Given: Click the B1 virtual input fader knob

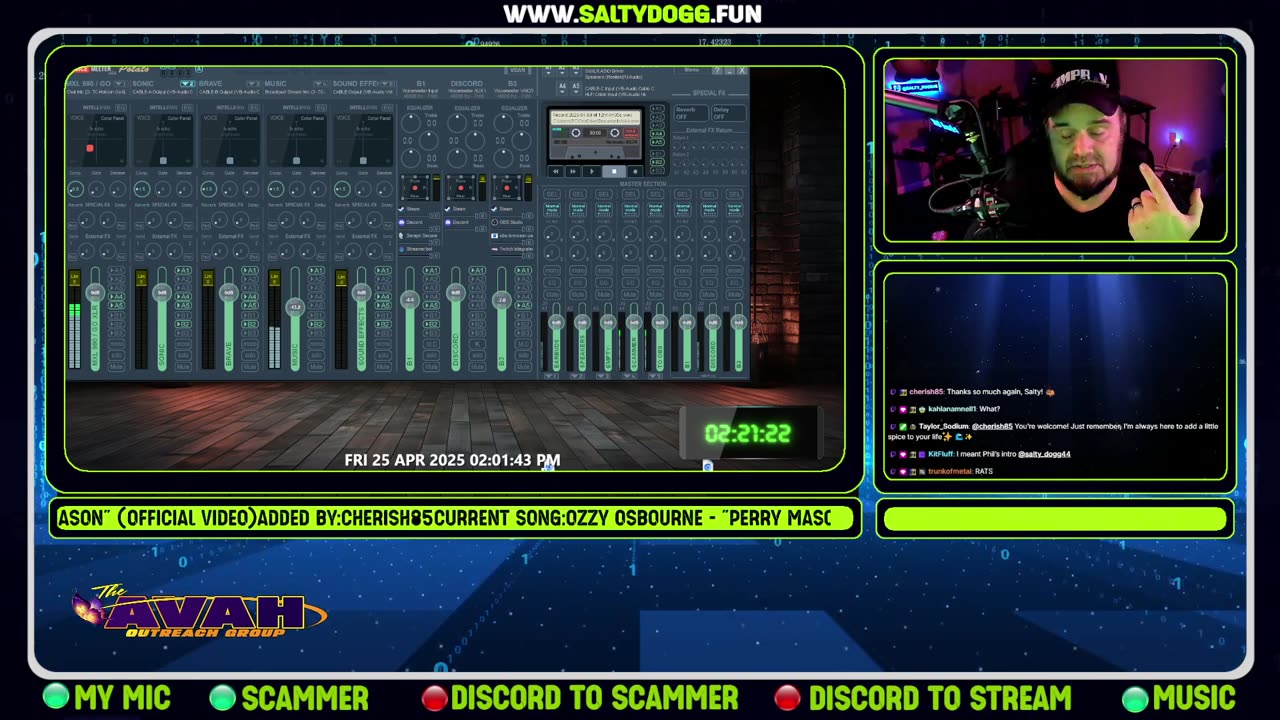Looking at the screenshot, I should click(410, 300).
